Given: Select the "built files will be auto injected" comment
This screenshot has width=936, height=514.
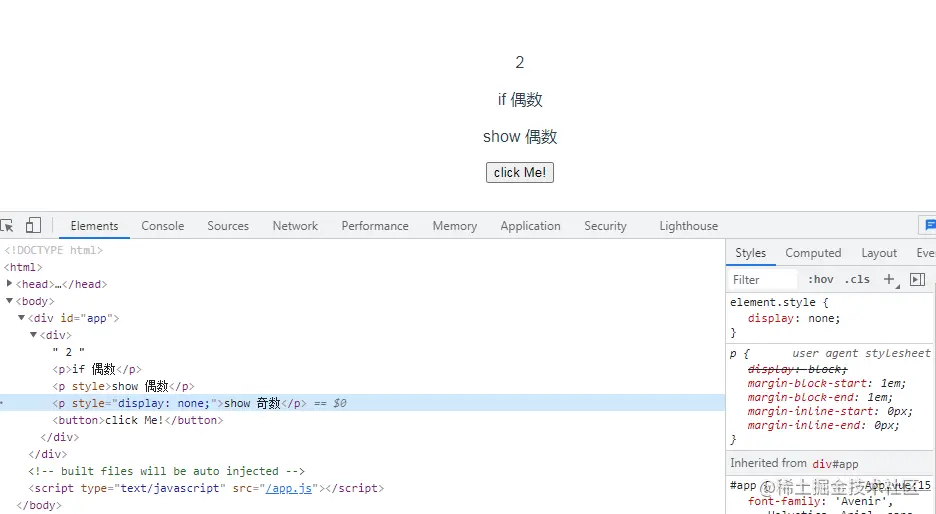Looking at the screenshot, I should (x=166, y=471).
